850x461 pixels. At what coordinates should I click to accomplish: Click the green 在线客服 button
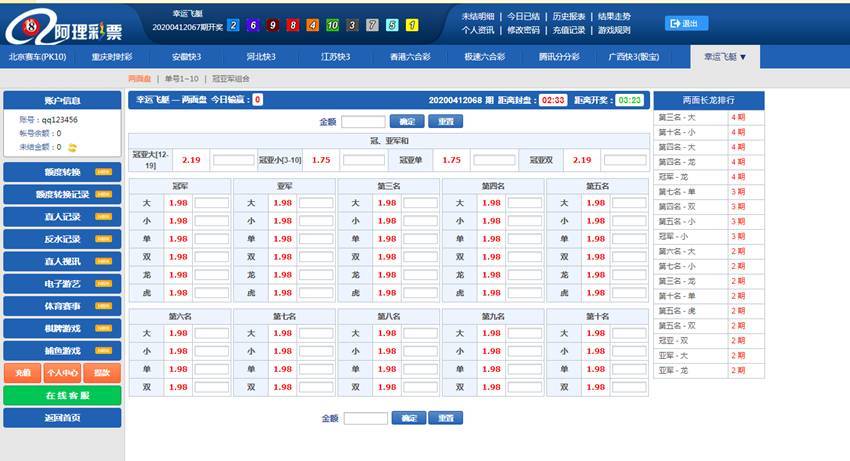(62, 395)
